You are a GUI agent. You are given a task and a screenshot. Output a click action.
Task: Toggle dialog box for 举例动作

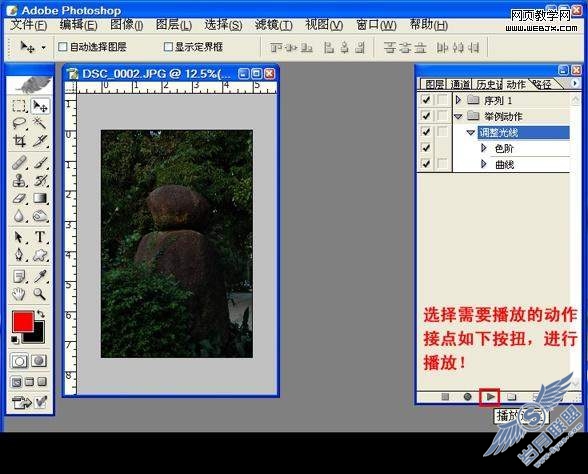(443, 116)
